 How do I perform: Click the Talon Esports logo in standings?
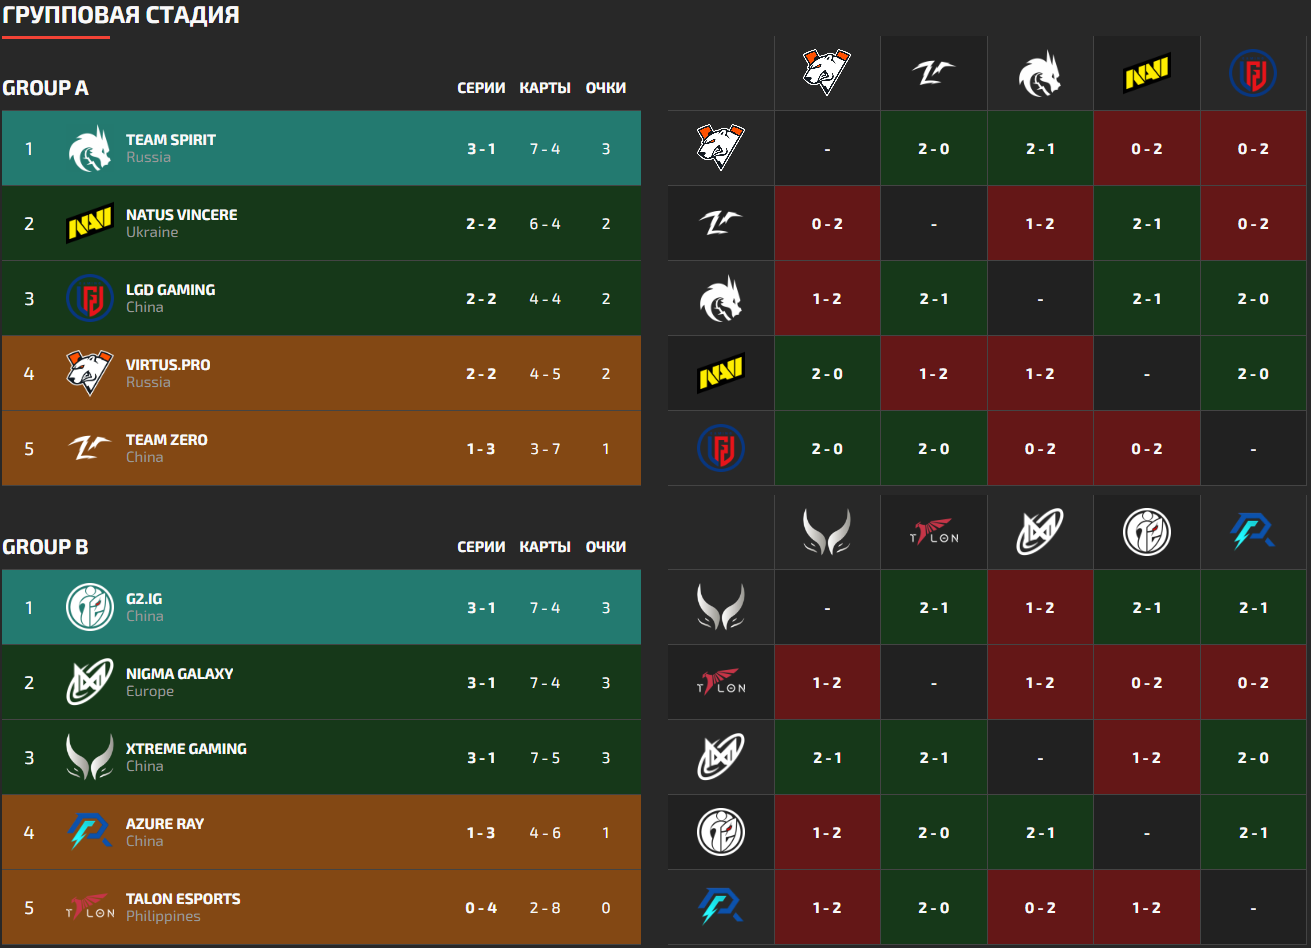[90, 908]
